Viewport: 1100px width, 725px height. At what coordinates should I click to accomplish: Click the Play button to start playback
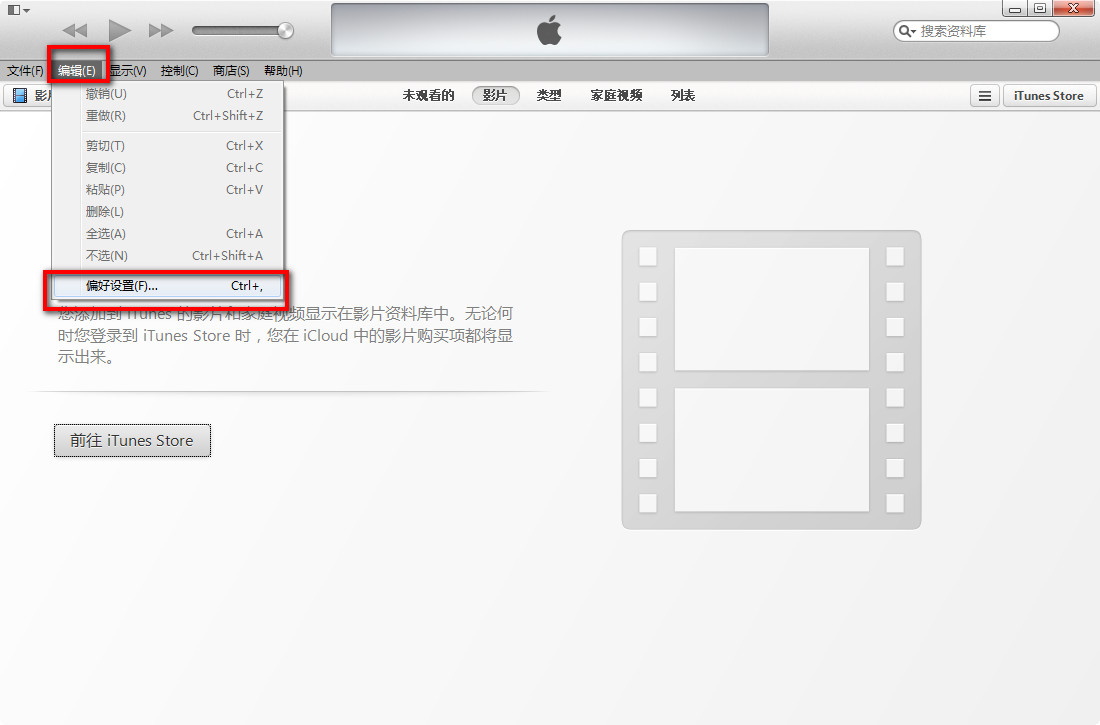(x=118, y=30)
